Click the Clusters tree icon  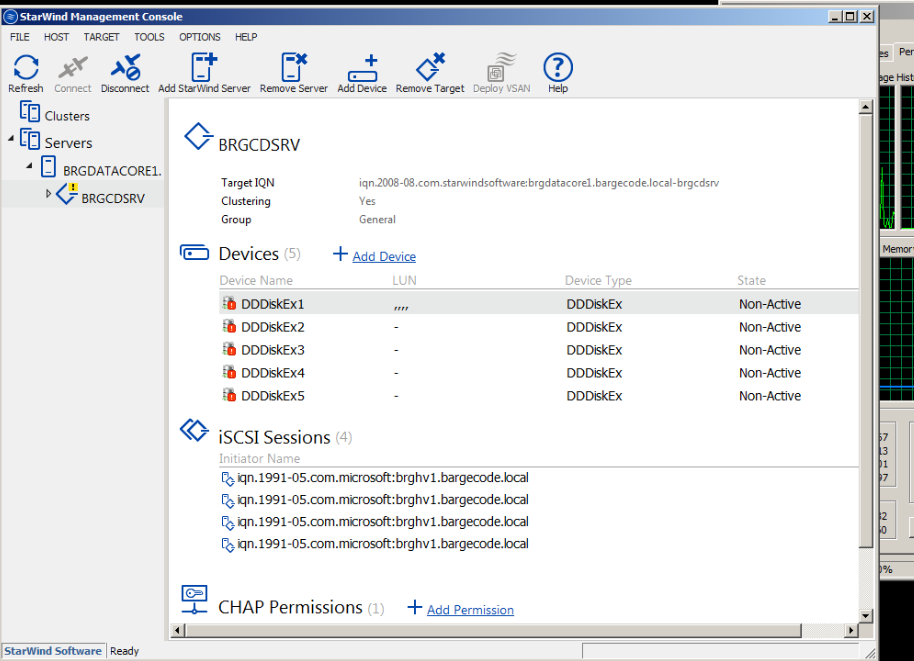30,111
